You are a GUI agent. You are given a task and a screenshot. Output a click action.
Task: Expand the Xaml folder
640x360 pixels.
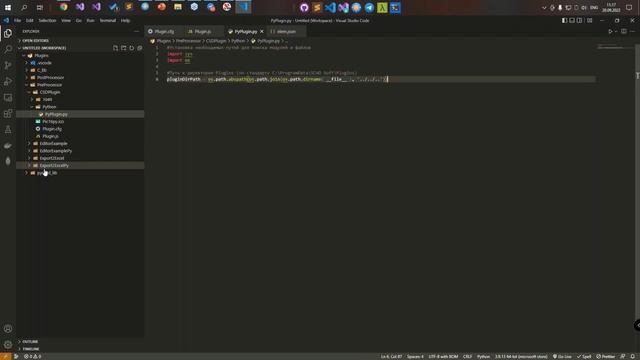click(80, 100)
